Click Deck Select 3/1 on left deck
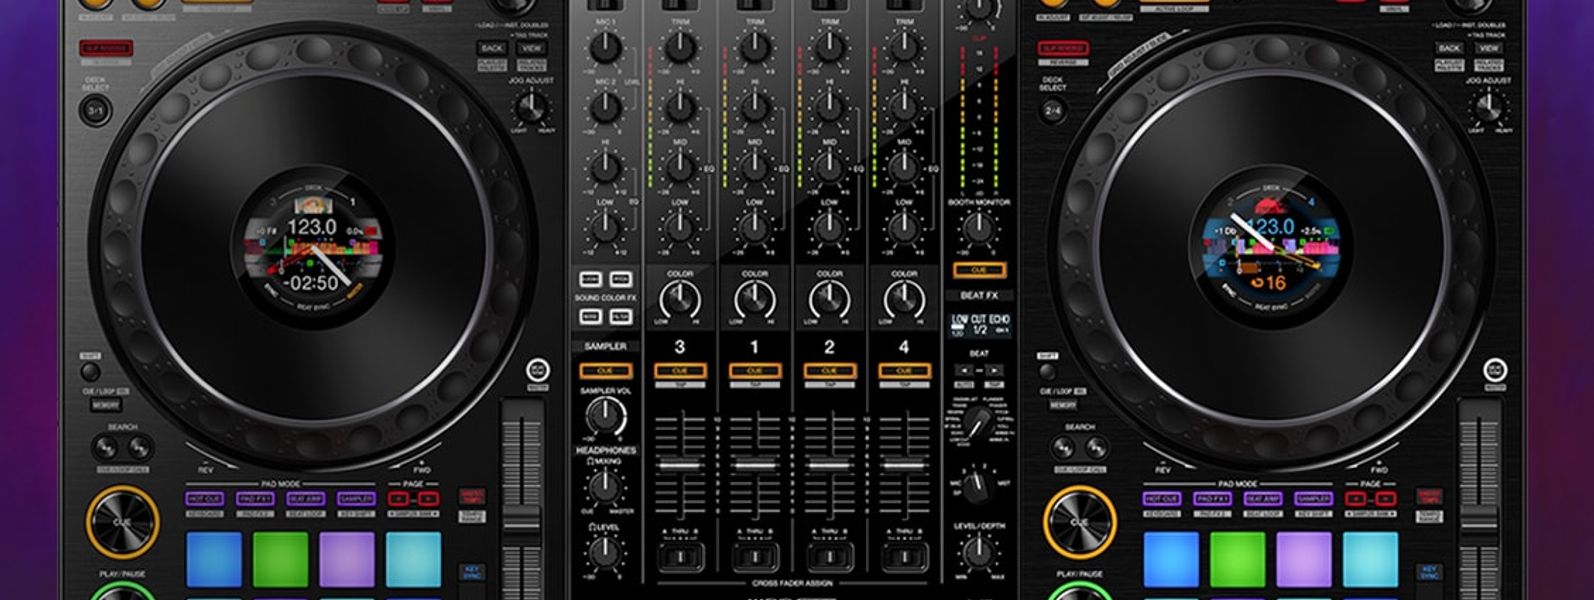The height and width of the screenshot is (600, 1594). point(96,110)
